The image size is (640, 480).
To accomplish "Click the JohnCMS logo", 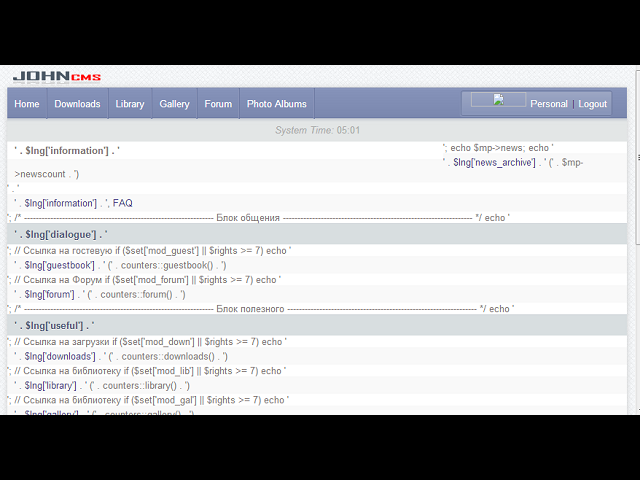I will (x=57, y=77).
